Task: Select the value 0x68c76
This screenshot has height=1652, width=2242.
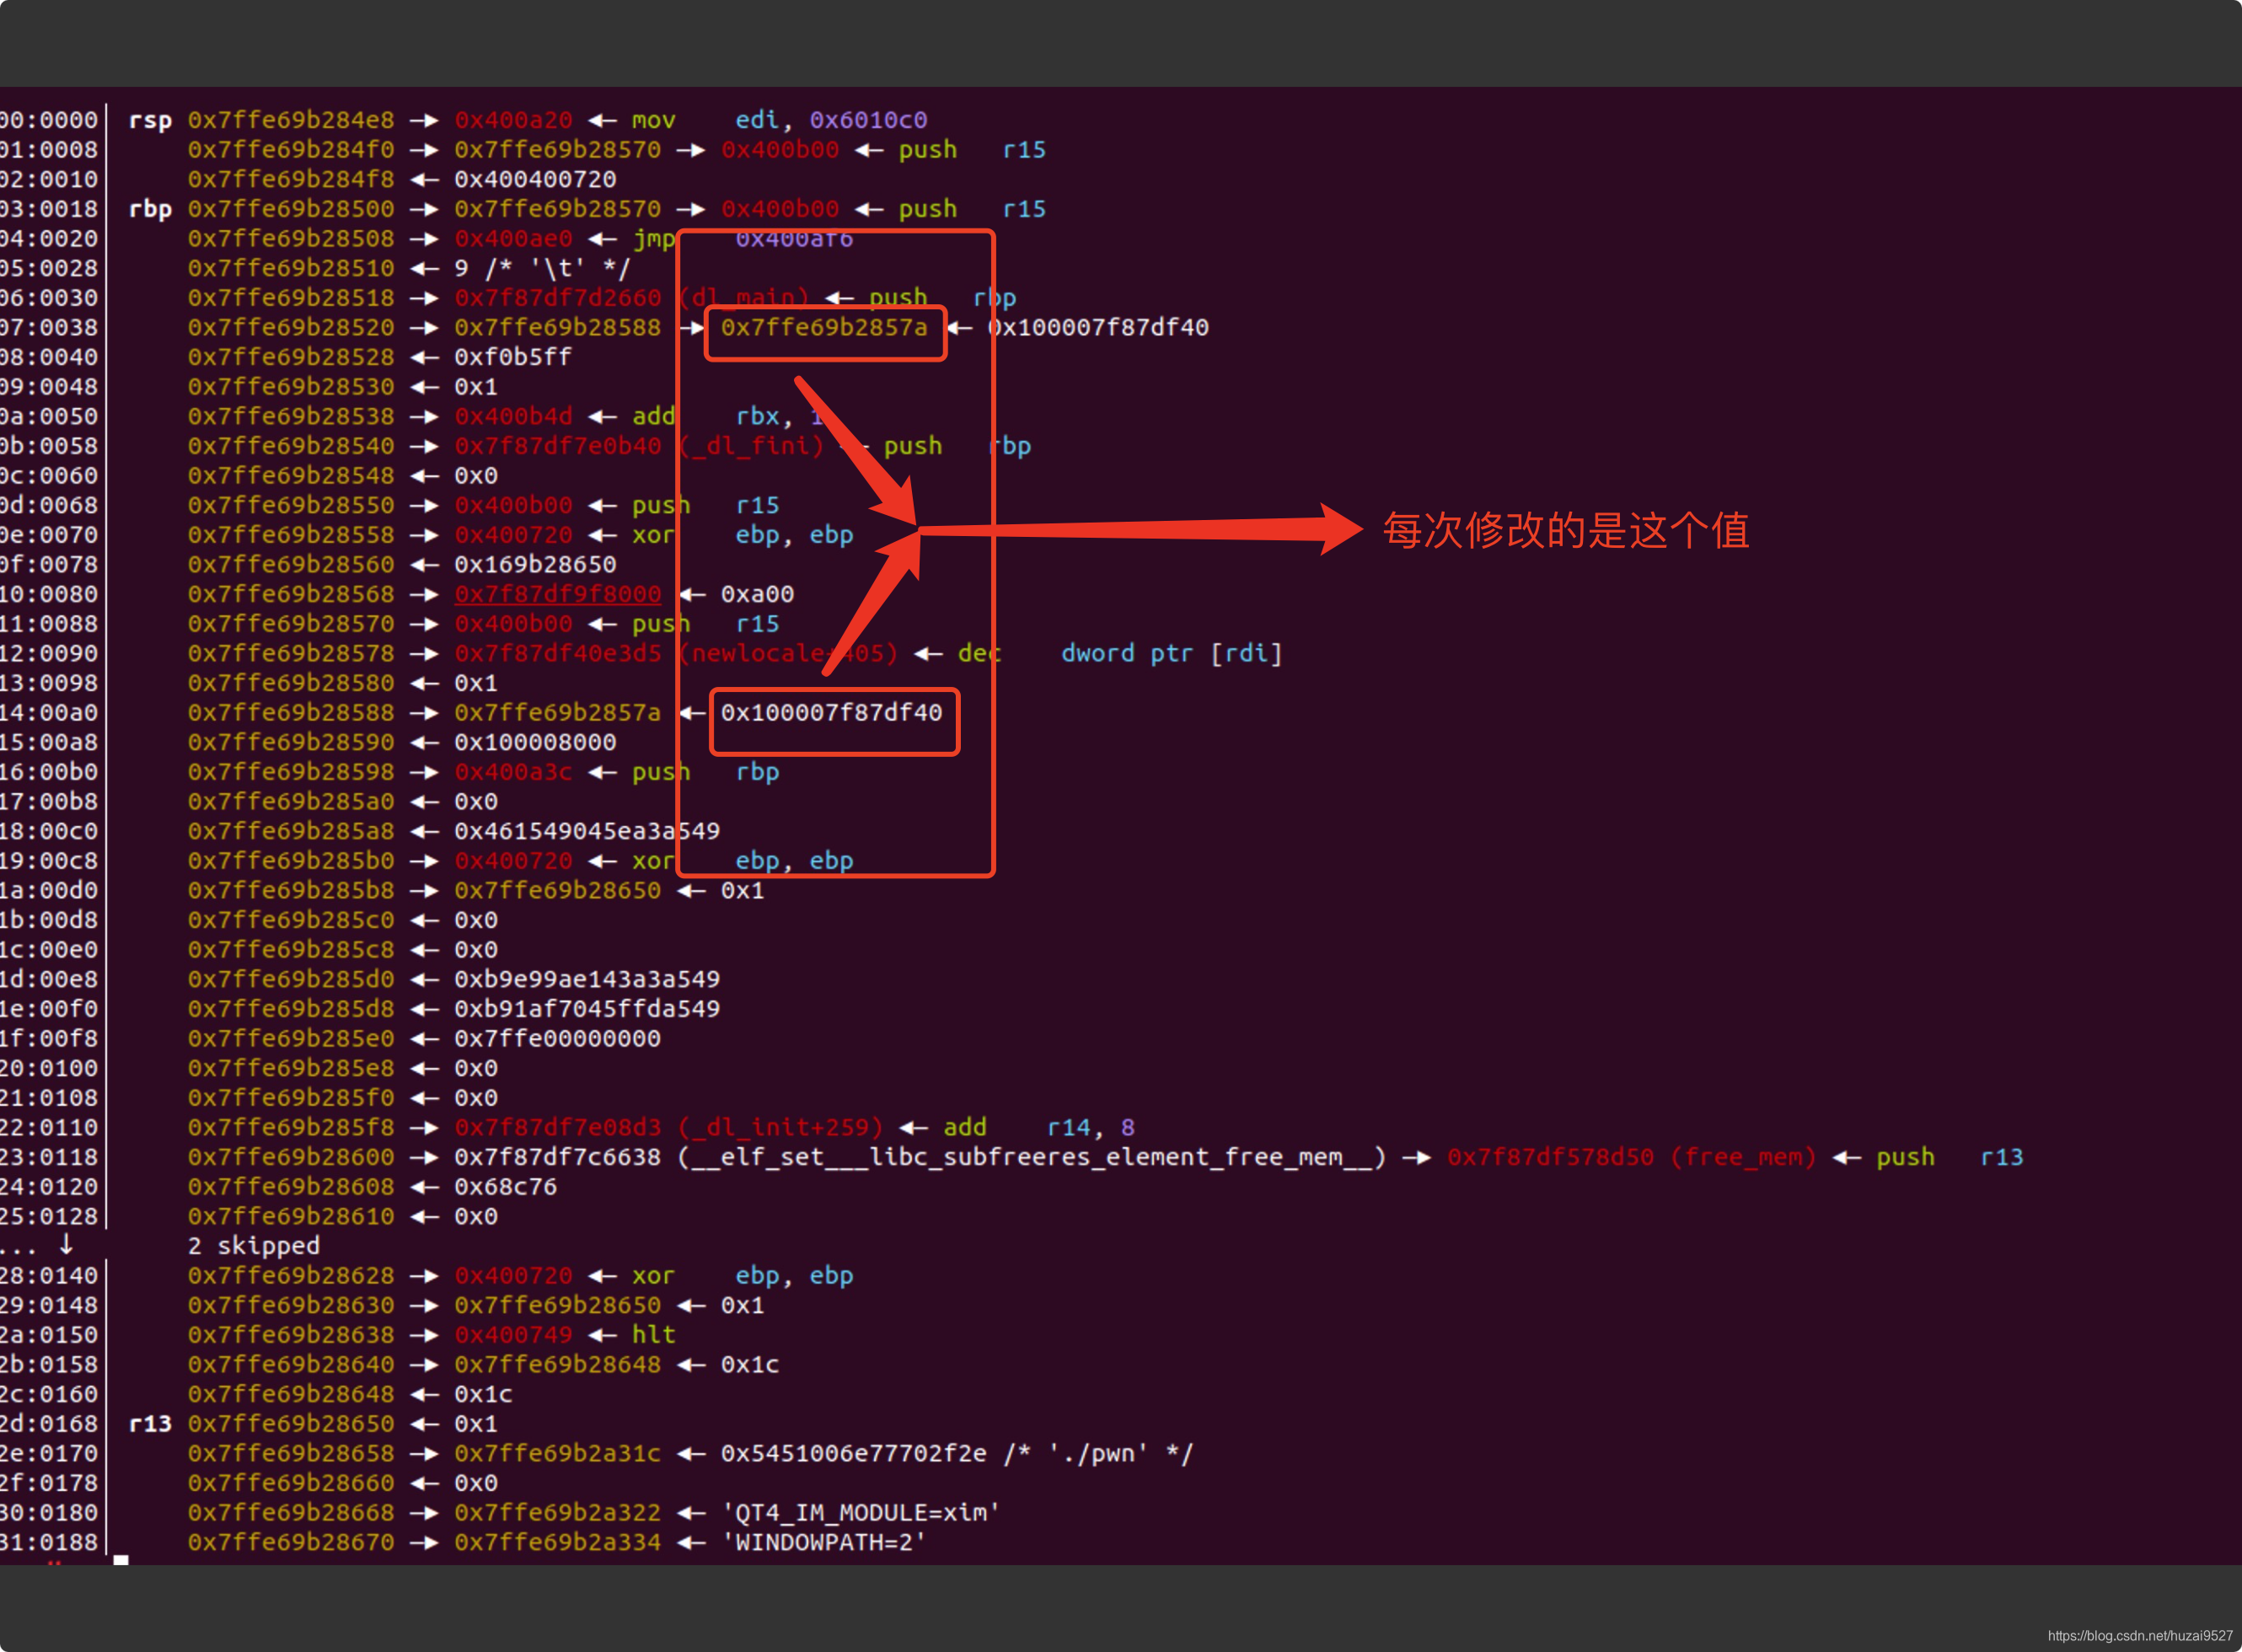Action: click(505, 1186)
